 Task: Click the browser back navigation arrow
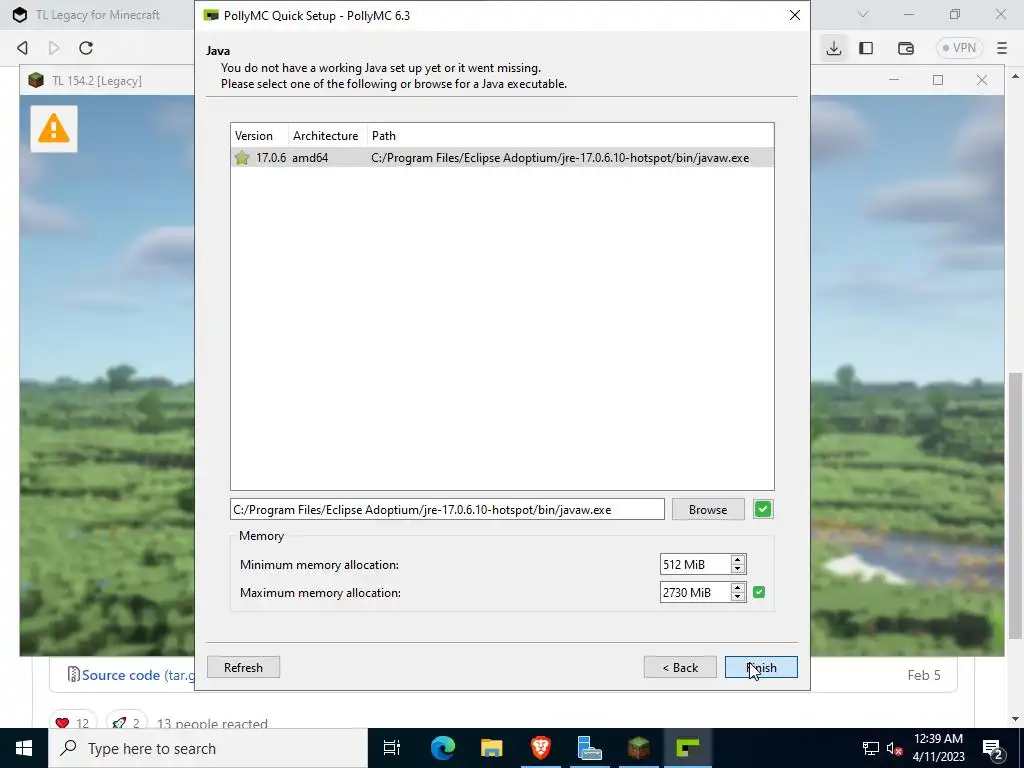pyautogui.click(x=23, y=48)
